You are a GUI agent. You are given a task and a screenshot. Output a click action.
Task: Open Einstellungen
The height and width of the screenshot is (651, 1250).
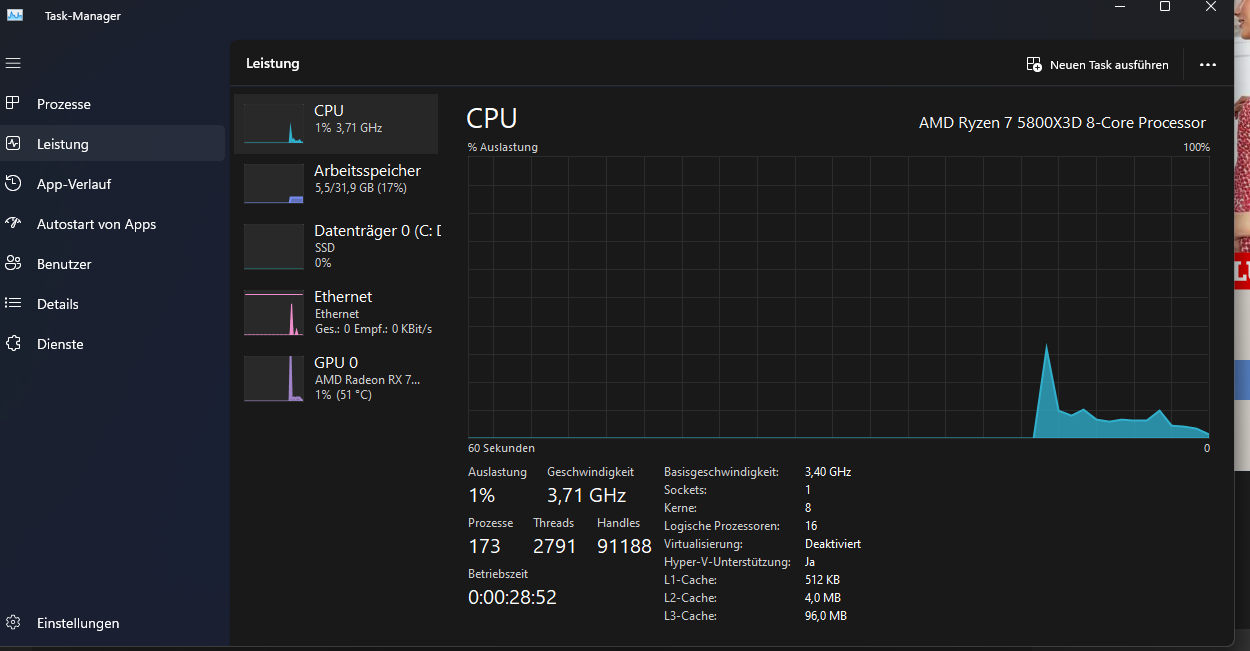[112, 623]
